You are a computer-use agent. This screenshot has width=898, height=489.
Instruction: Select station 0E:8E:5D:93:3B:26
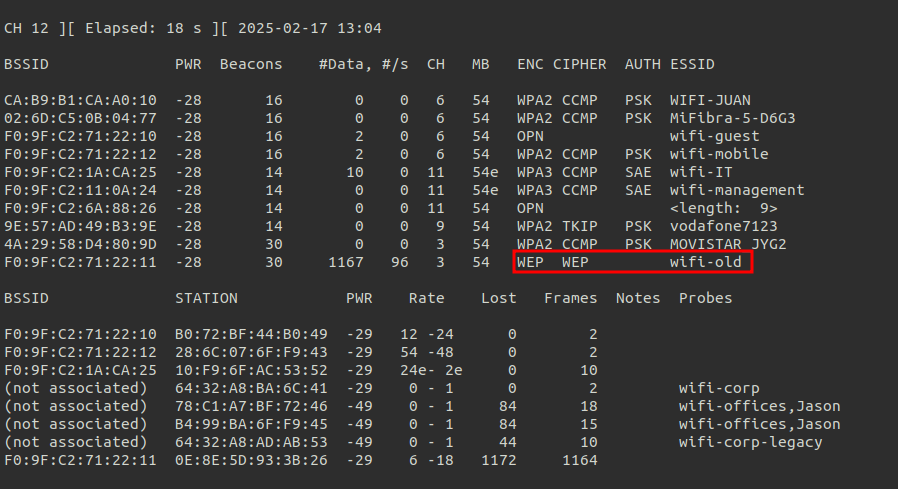coord(251,460)
